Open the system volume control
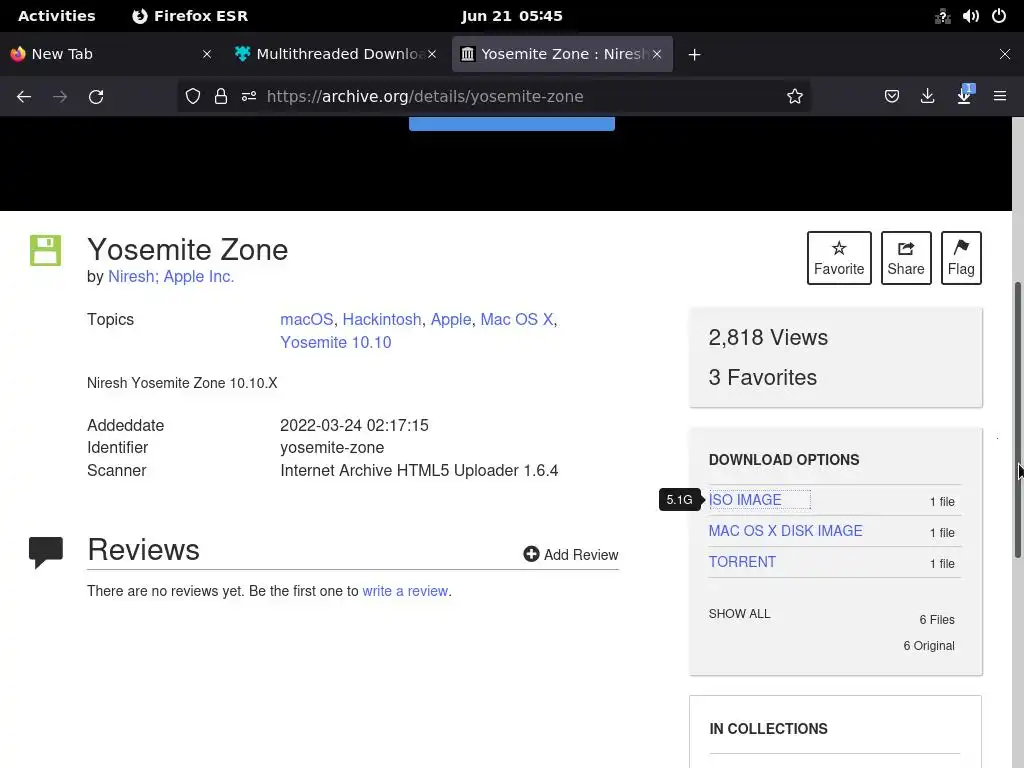Viewport: 1024px width, 768px height. [x=970, y=16]
